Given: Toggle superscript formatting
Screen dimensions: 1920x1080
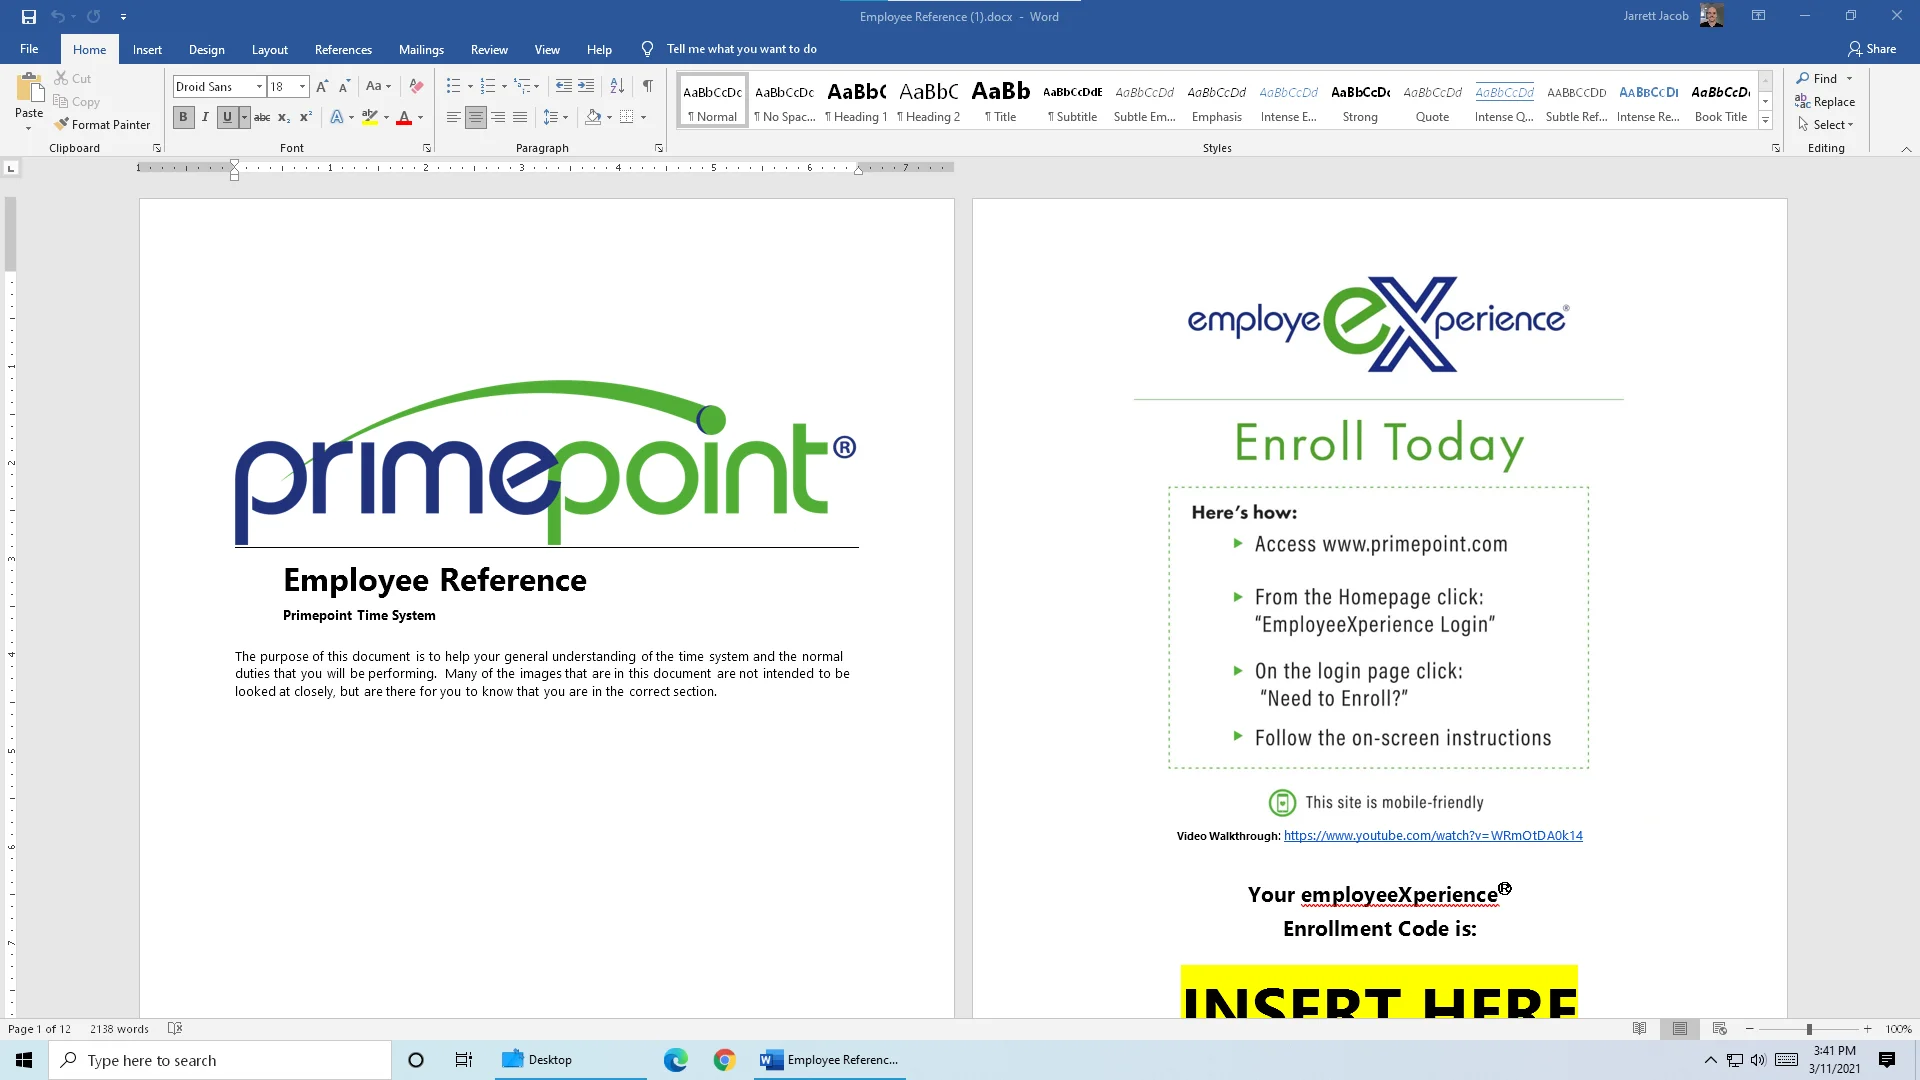Looking at the screenshot, I should coord(305,117).
